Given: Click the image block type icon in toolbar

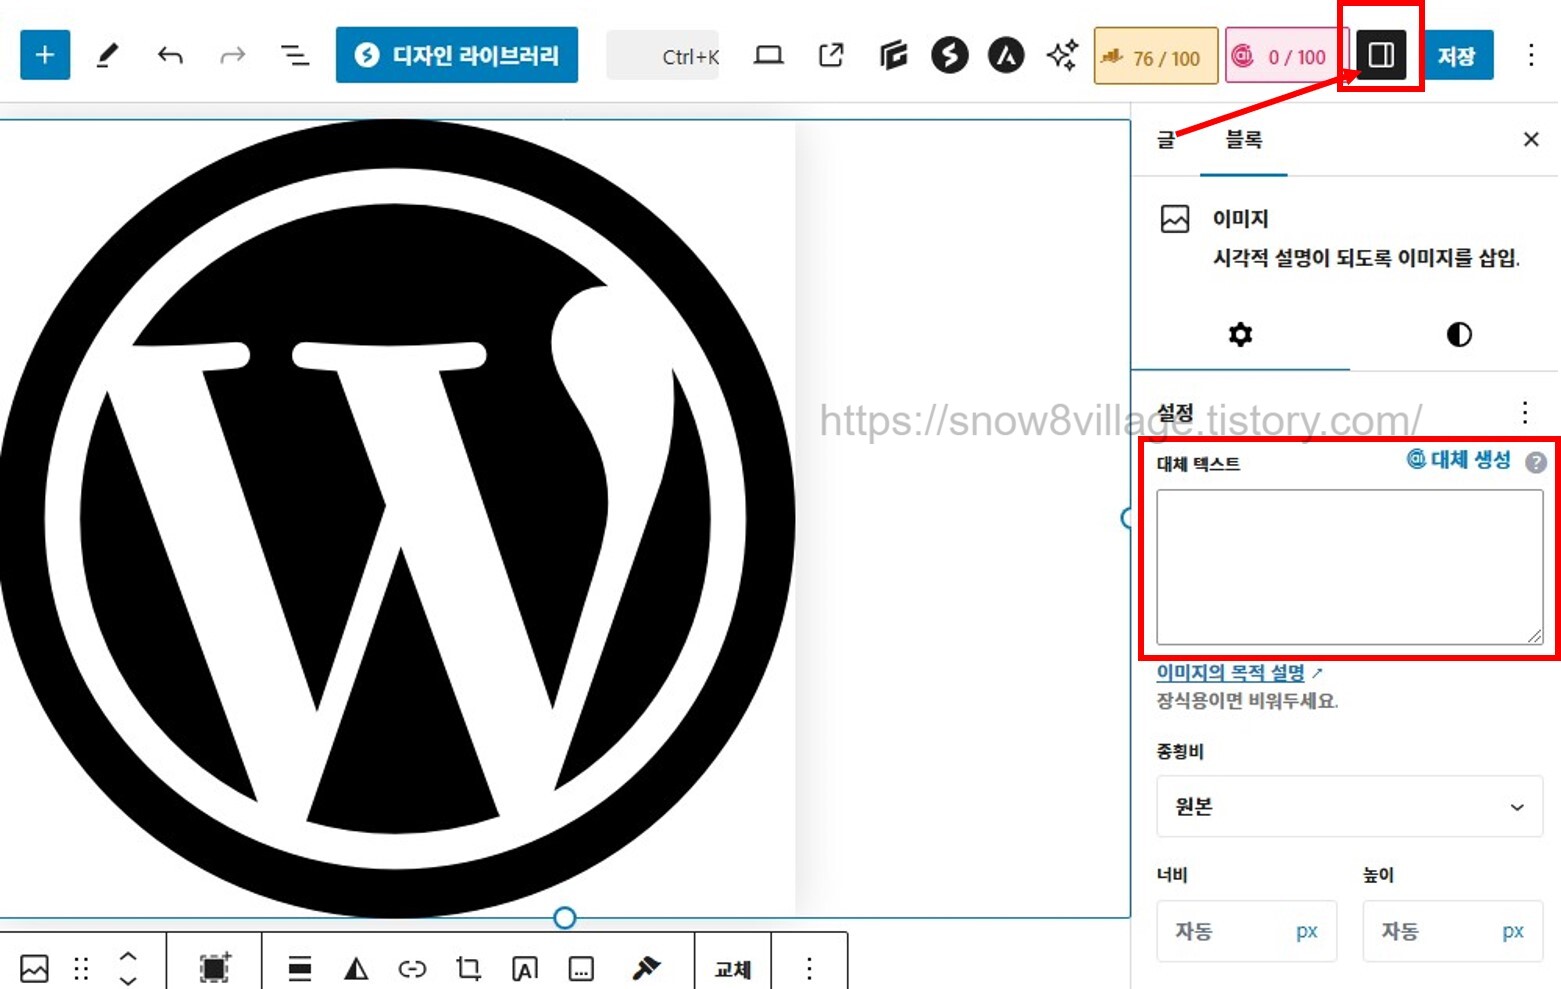Looking at the screenshot, I should 34,968.
